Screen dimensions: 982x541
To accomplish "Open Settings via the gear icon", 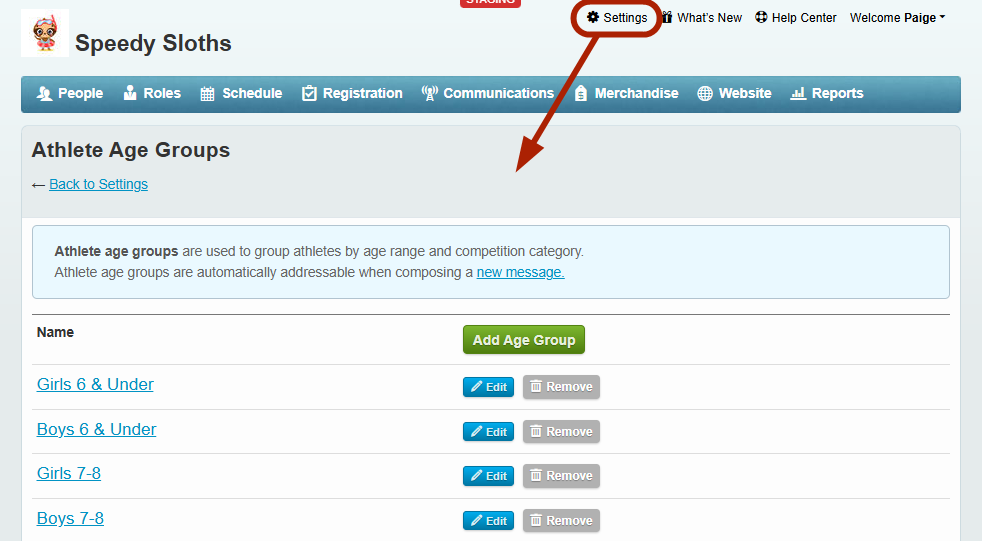I will click(x=592, y=18).
